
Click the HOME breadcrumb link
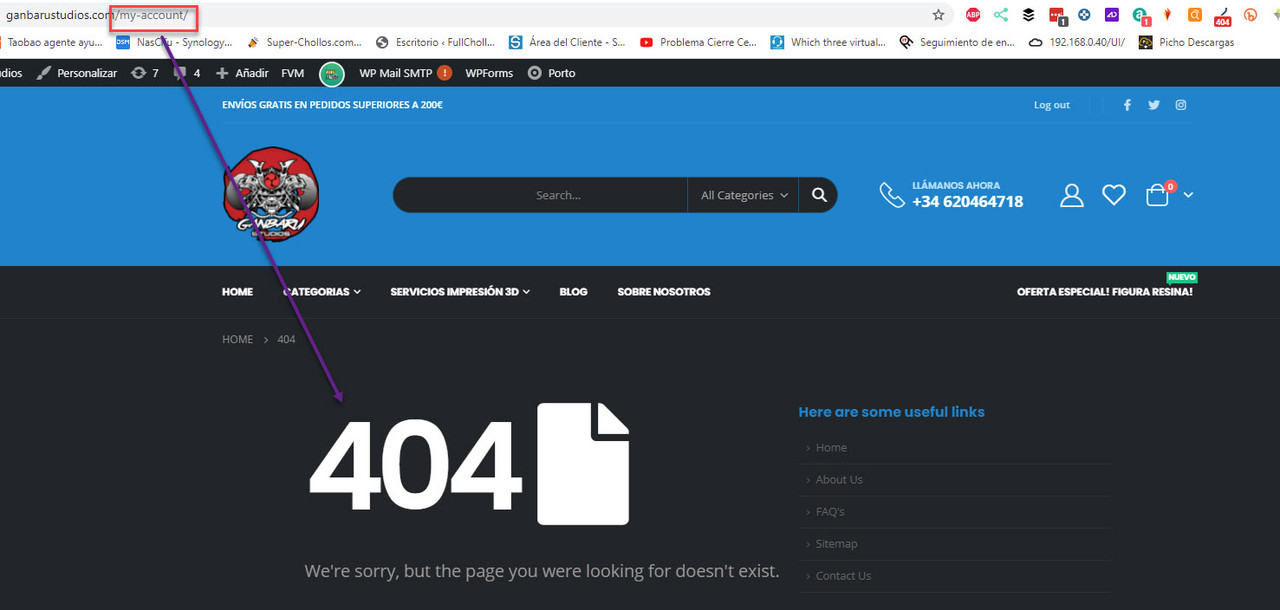(x=237, y=340)
